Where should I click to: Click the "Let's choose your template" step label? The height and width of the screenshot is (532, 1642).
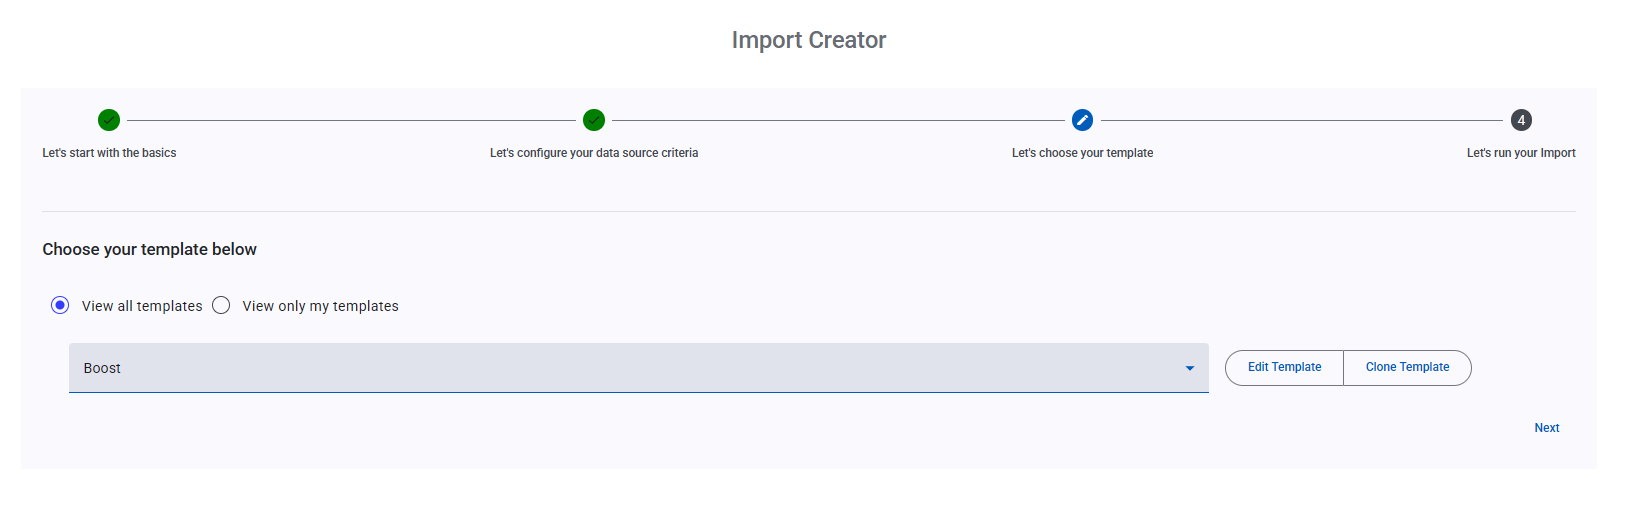pos(1082,153)
